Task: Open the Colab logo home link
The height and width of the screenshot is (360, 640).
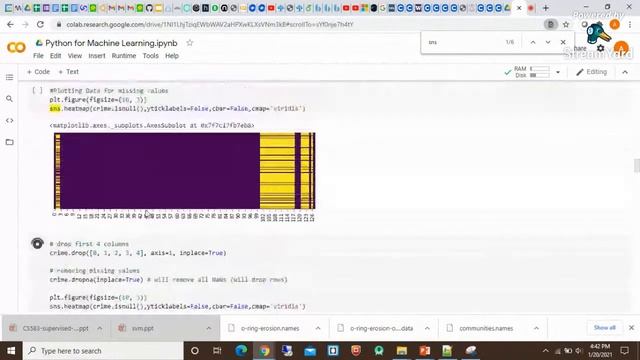Action: coord(16,47)
